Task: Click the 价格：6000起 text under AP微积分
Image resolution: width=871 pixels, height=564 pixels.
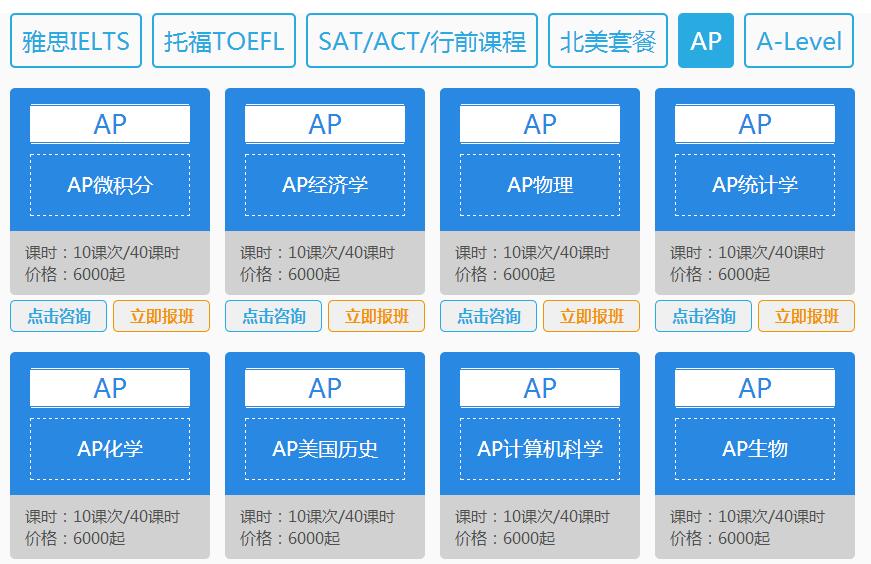Action: [x=75, y=274]
